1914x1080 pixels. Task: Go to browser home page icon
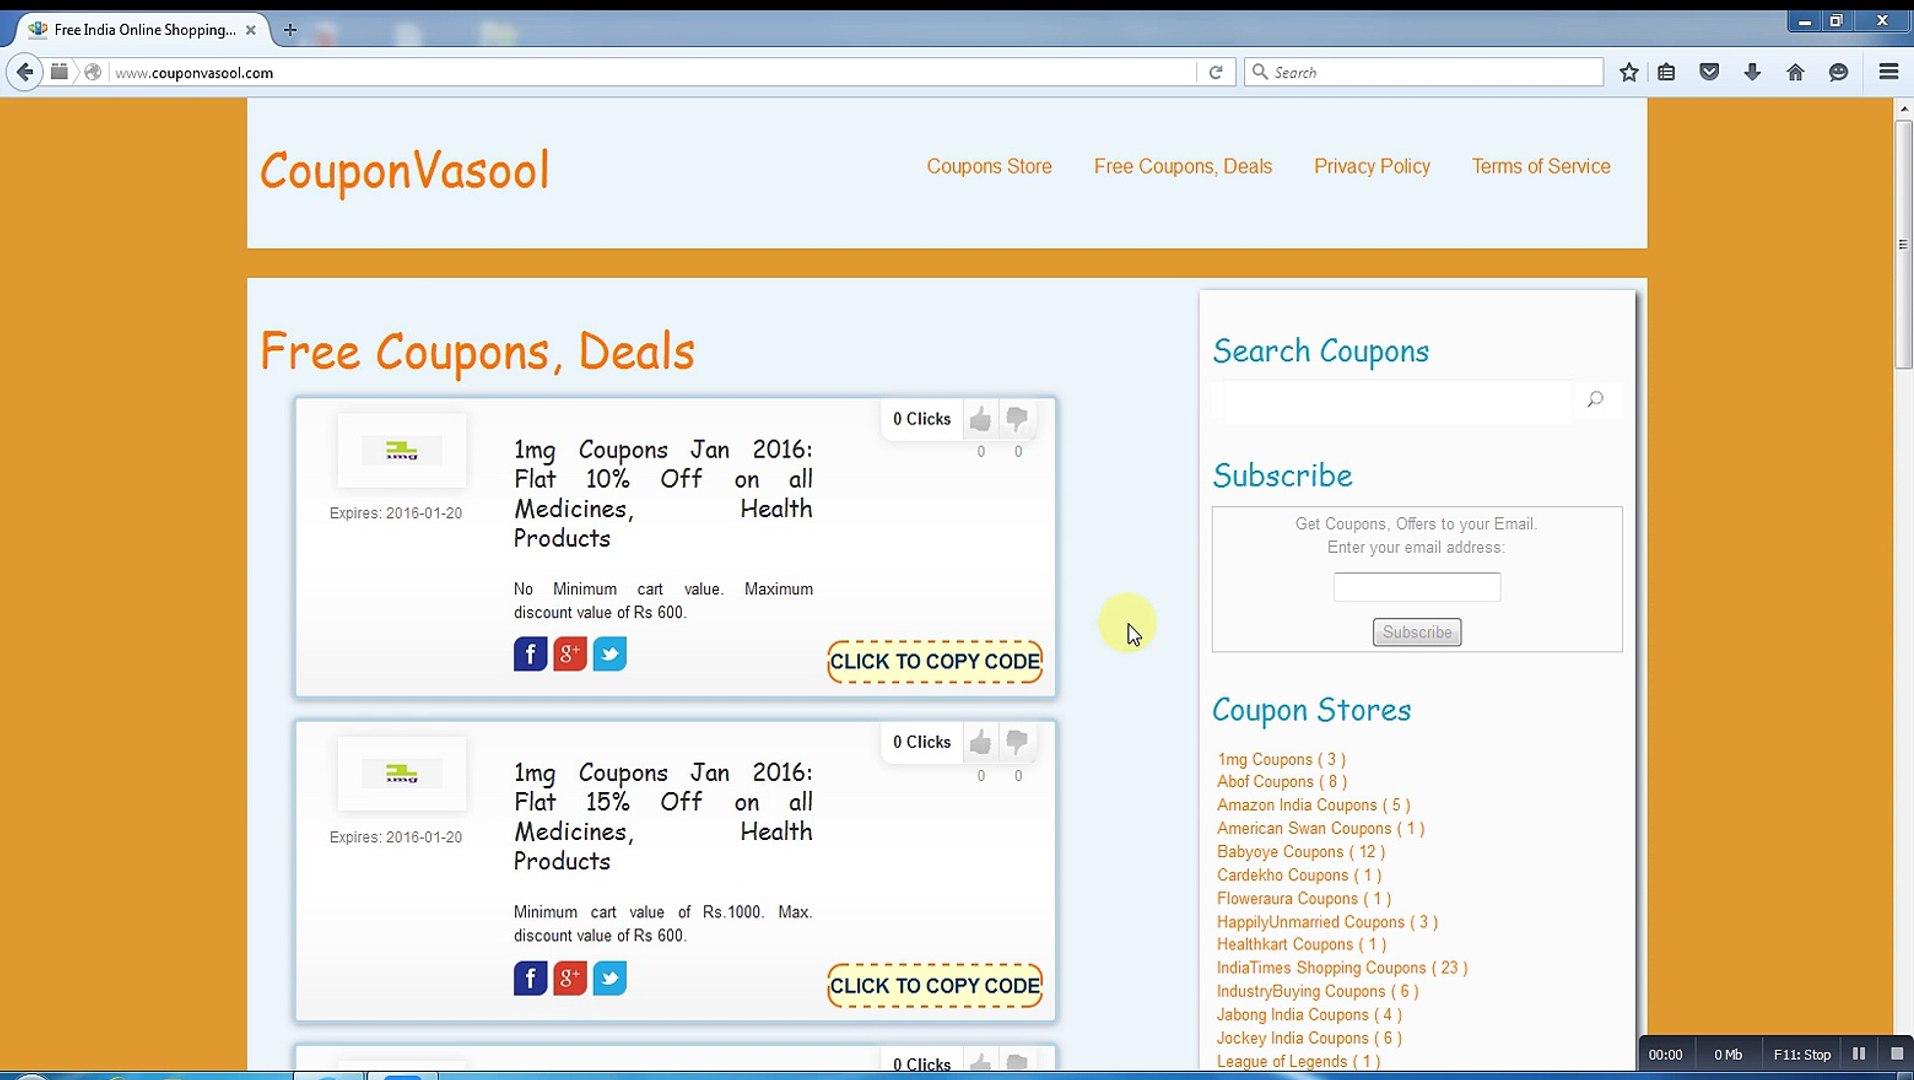1796,72
